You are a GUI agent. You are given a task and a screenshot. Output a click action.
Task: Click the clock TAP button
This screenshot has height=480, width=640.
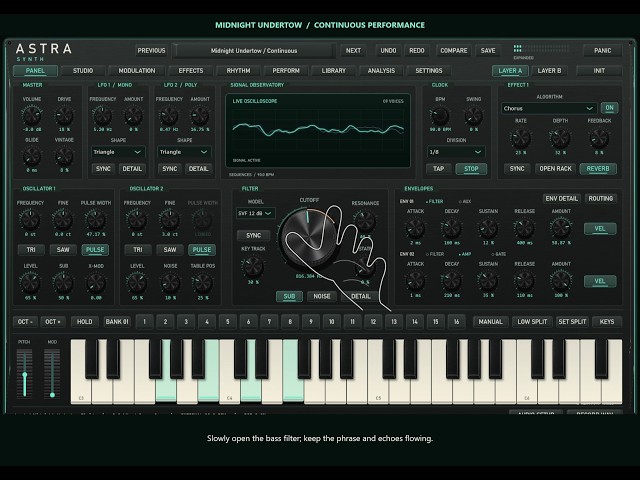point(438,169)
